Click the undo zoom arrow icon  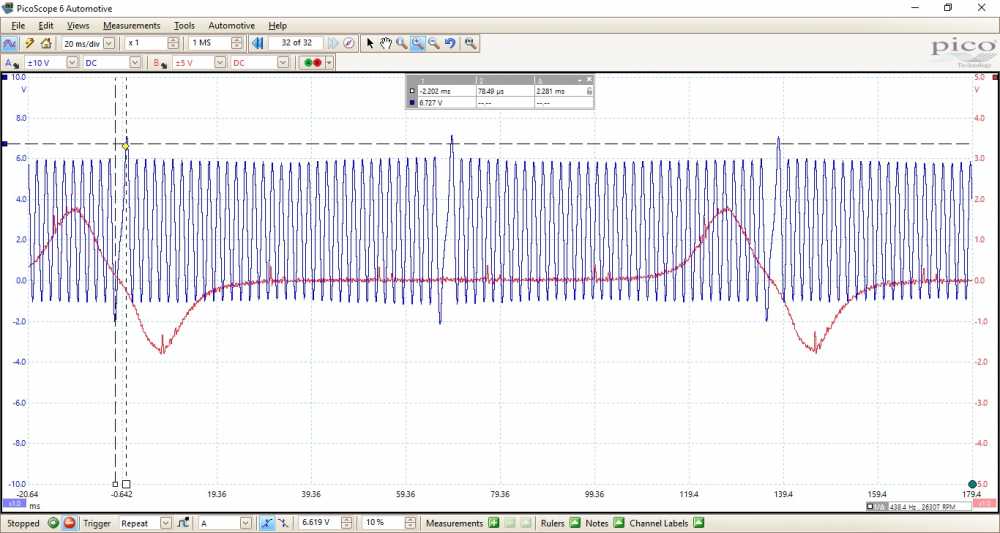click(x=450, y=43)
